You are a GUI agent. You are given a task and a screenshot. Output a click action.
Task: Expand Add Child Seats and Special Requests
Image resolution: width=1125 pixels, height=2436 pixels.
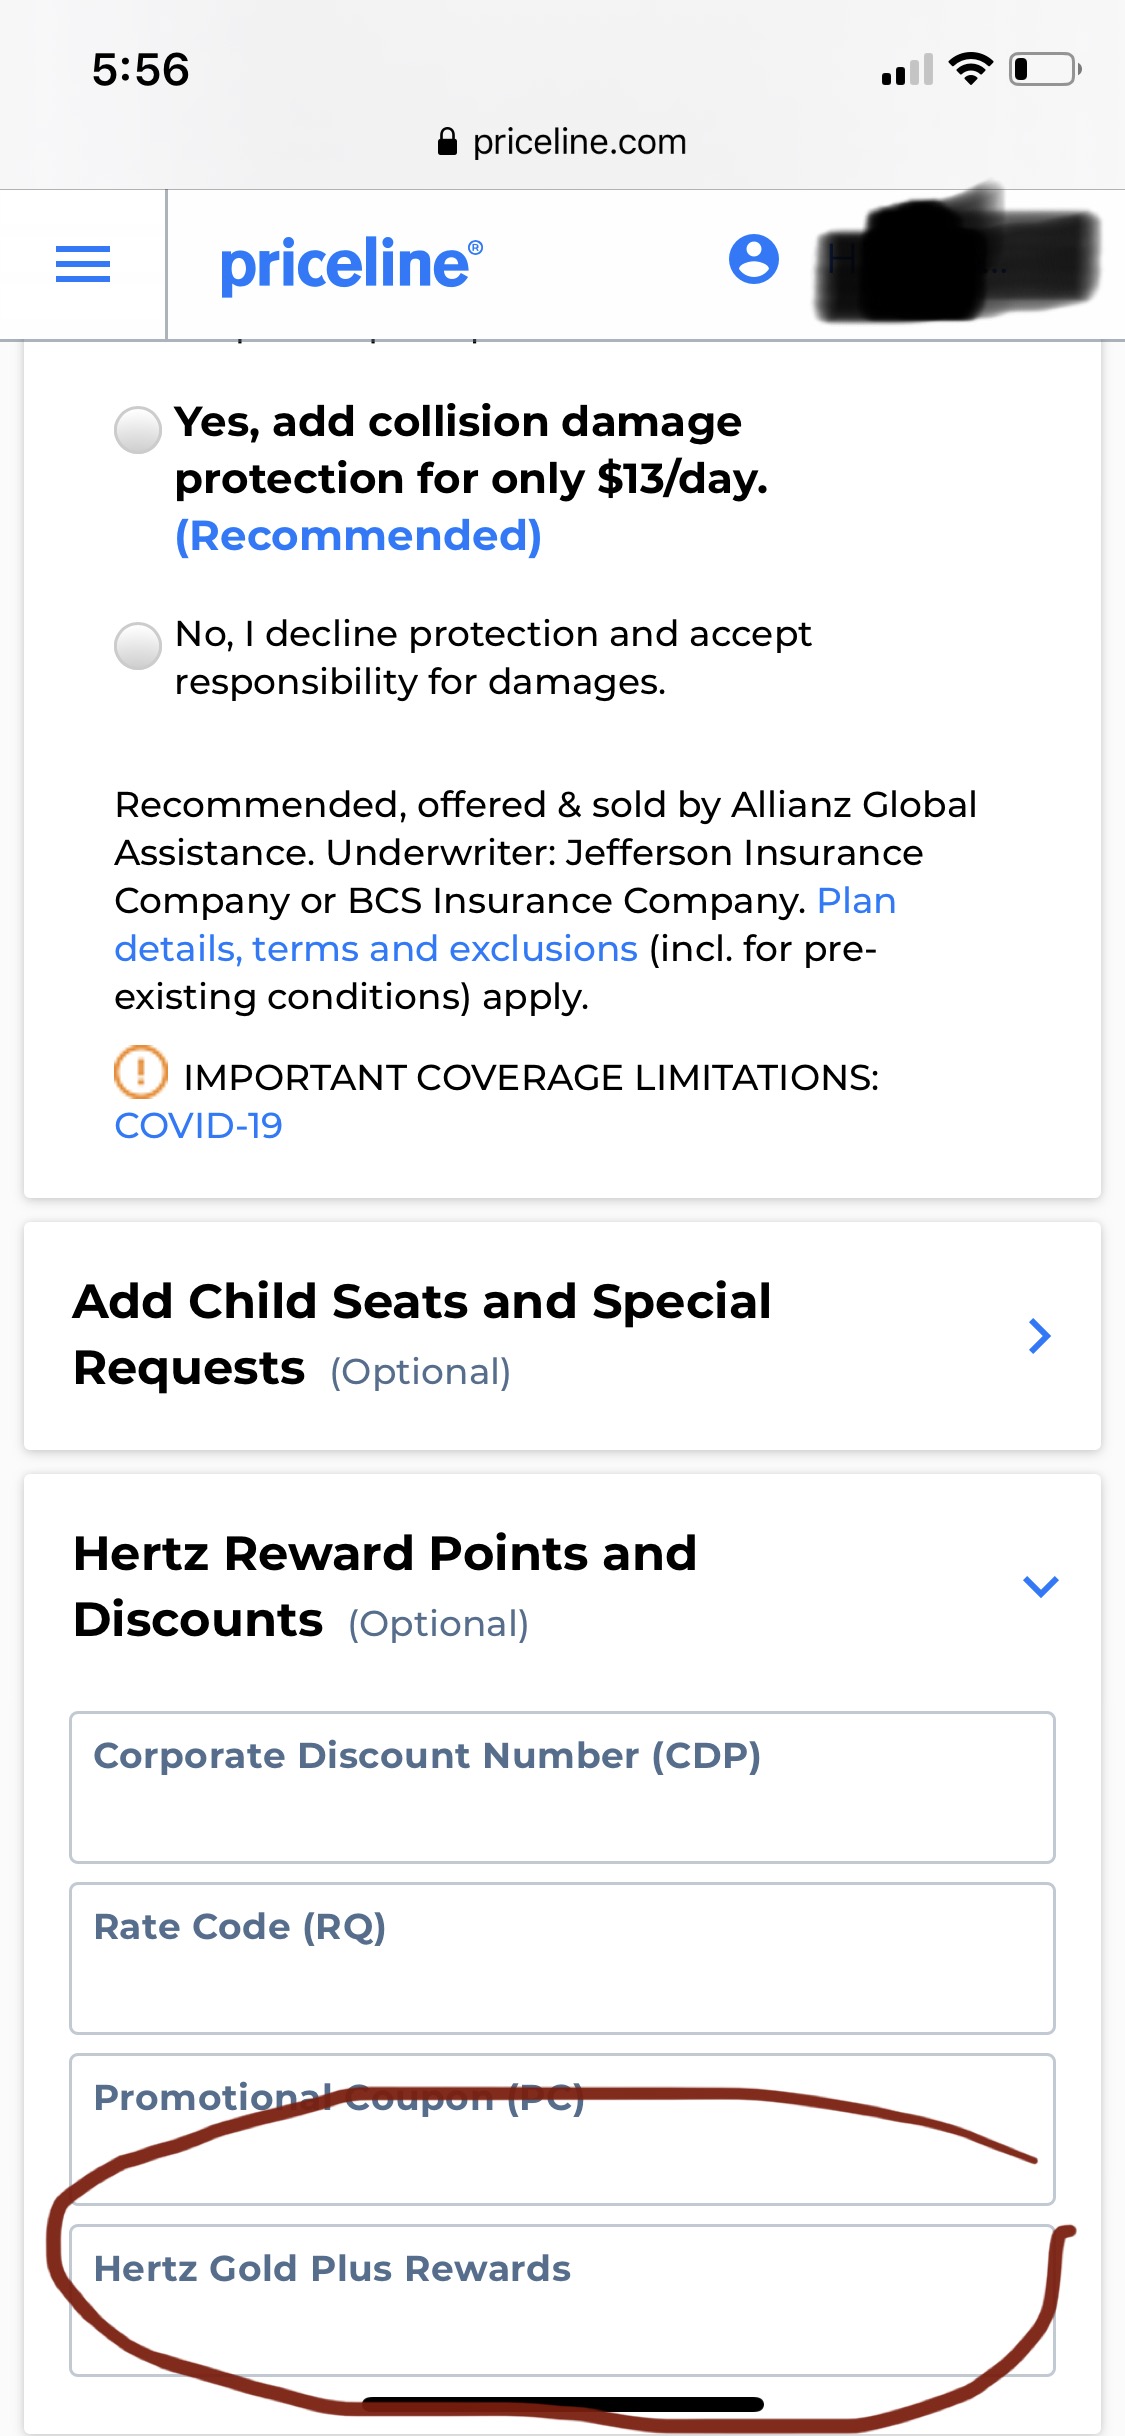tap(1039, 1336)
